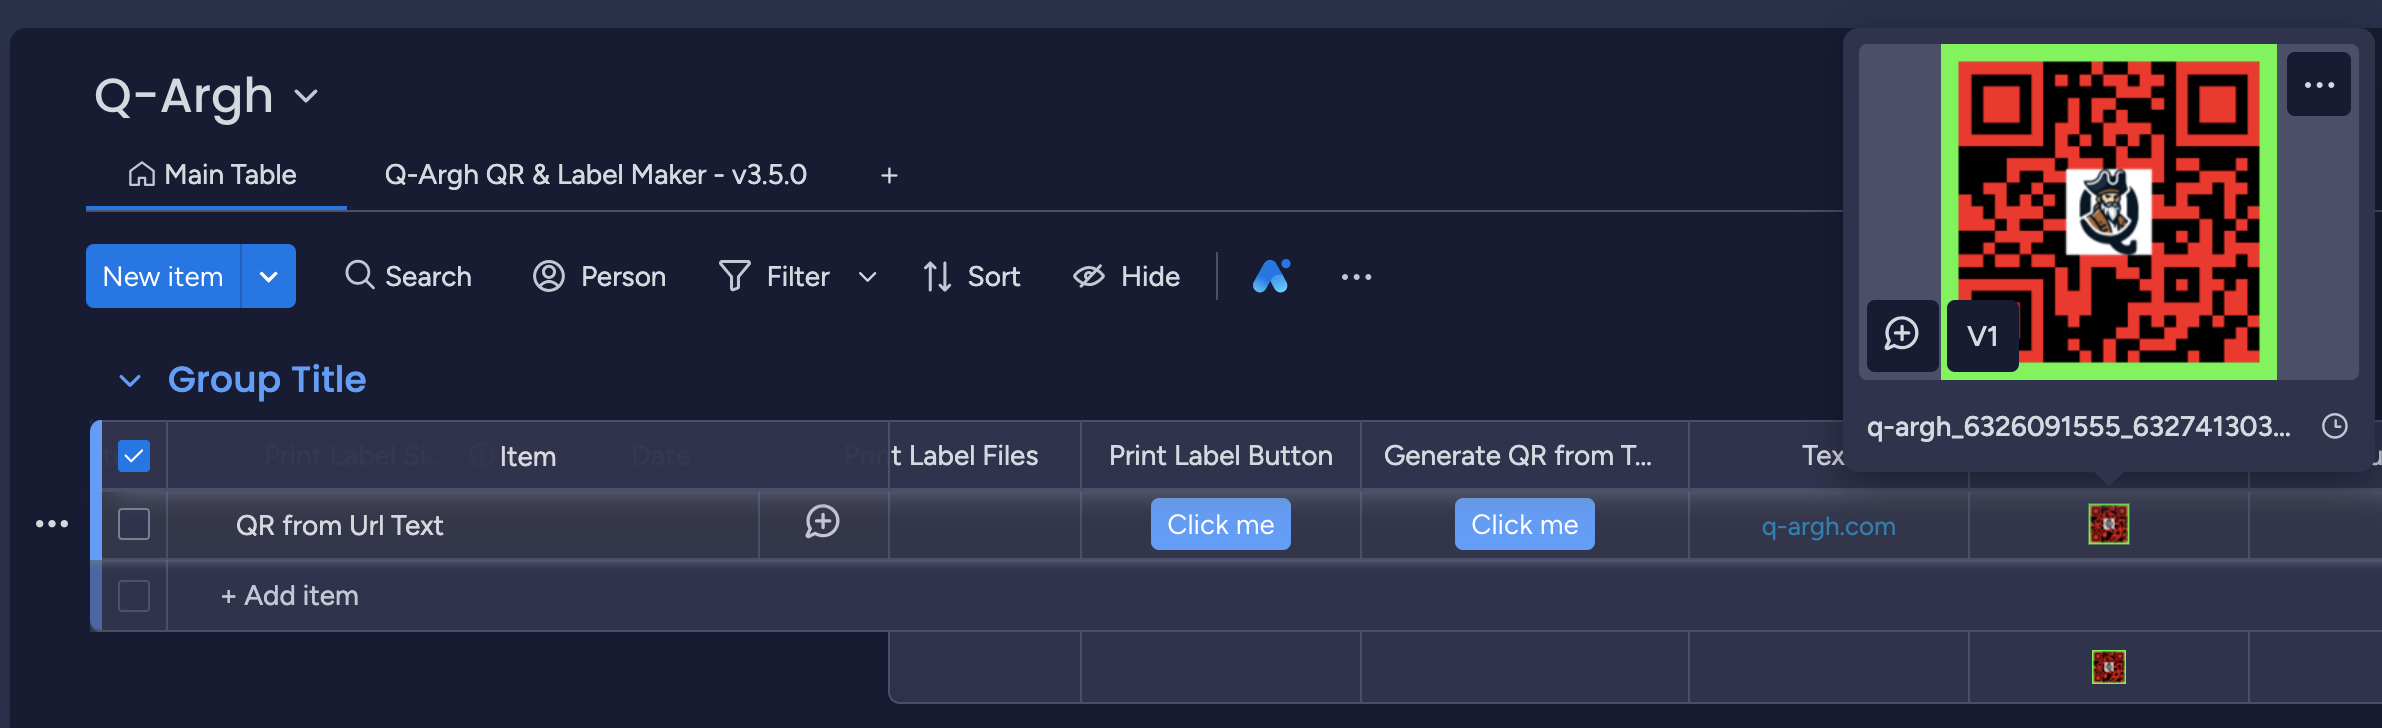Image resolution: width=2382 pixels, height=728 pixels.
Task: Click the Filter funnel icon
Action: [734, 276]
